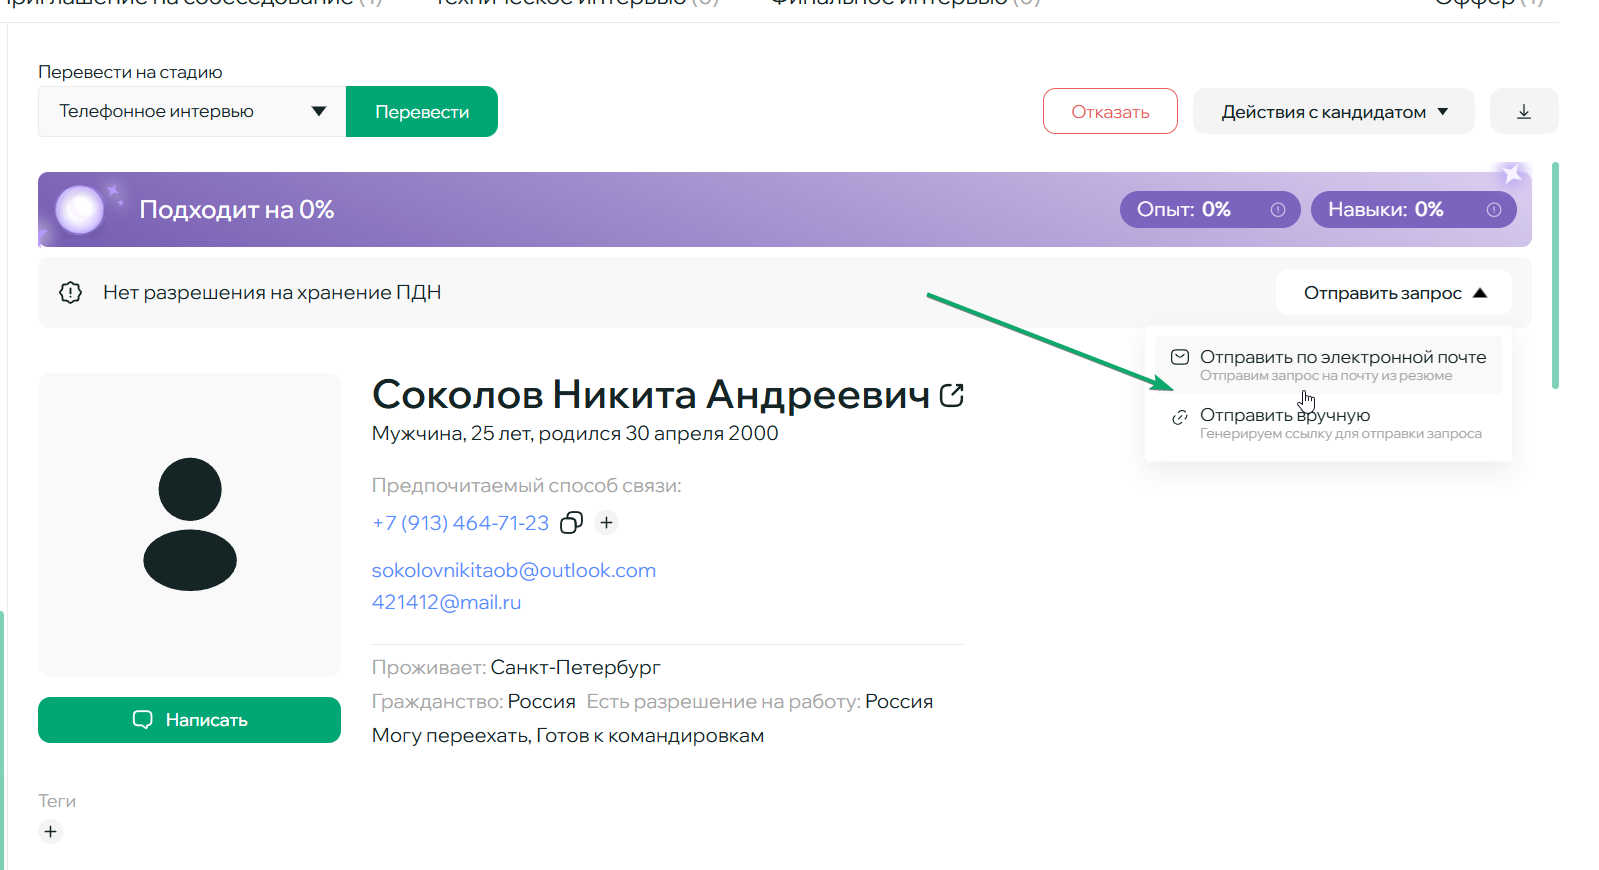Click the Подходит на 0% match banner text
The image size is (1599, 870).
(x=237, y=209)
